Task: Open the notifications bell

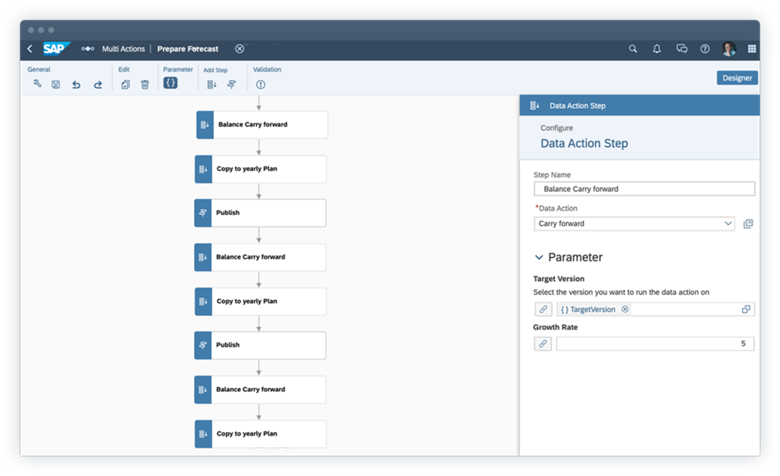Action: click(x=657, y=48)
